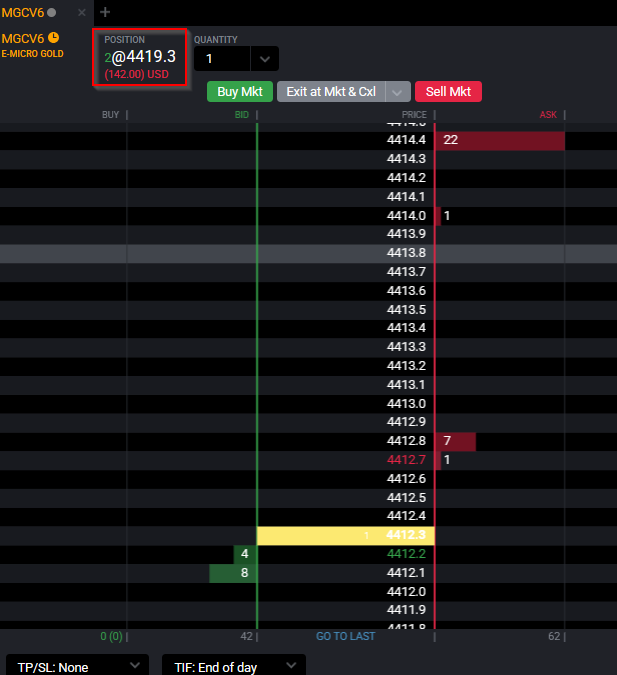
Task: Click the 0 (0) buy total
Action: [x=112, y=636]
